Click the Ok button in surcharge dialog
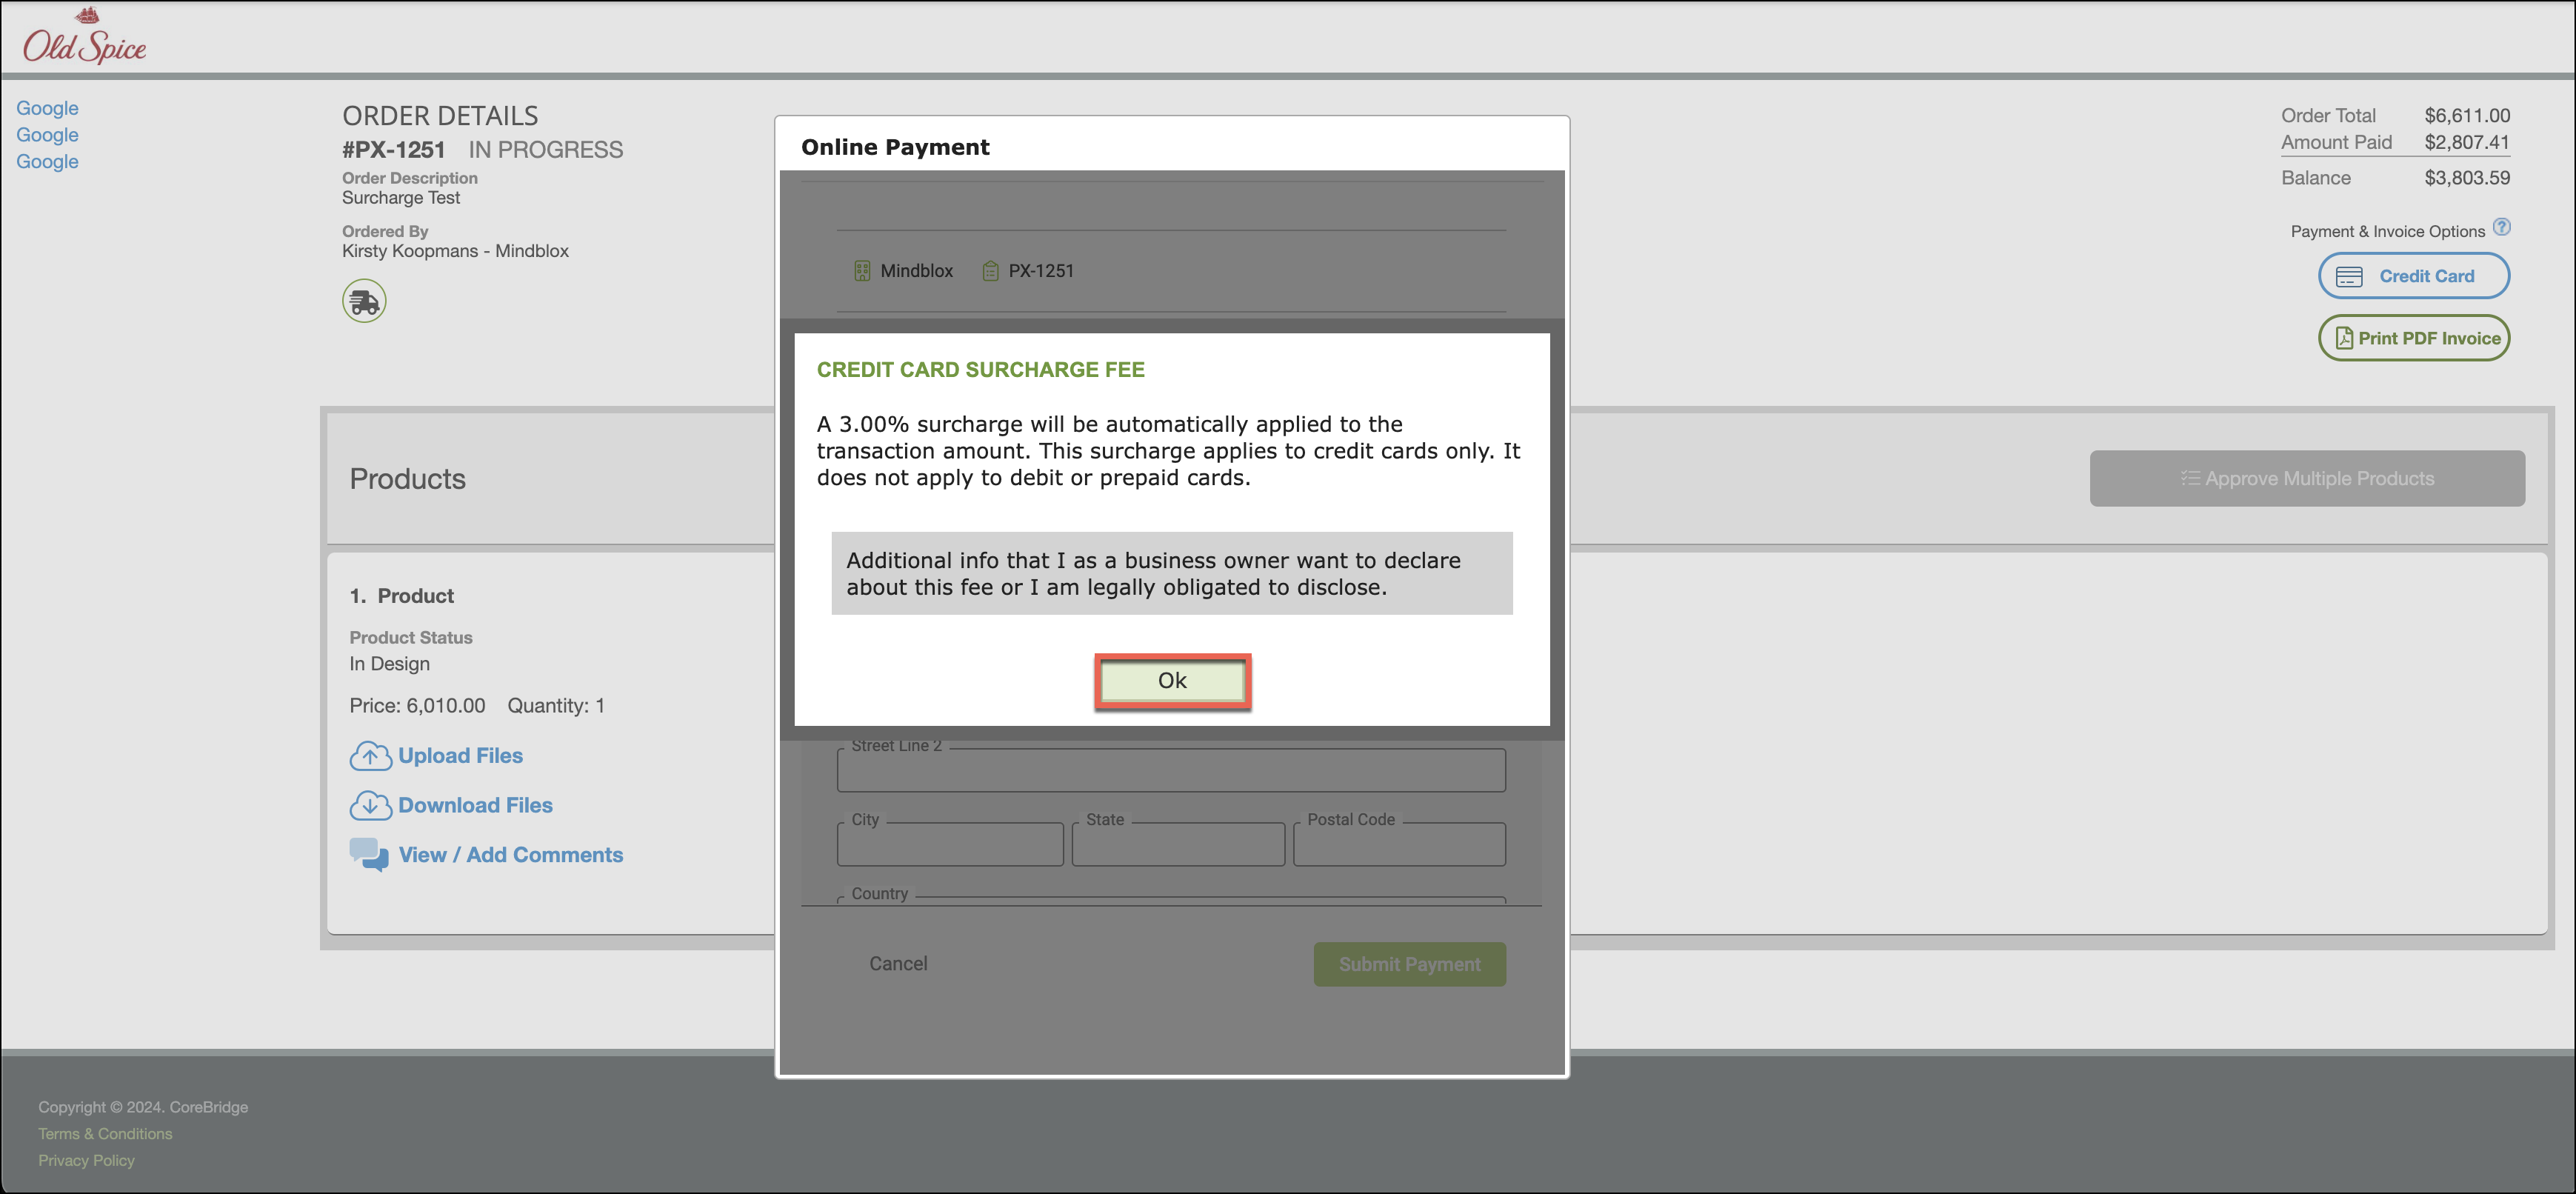 click(1172, 681)
